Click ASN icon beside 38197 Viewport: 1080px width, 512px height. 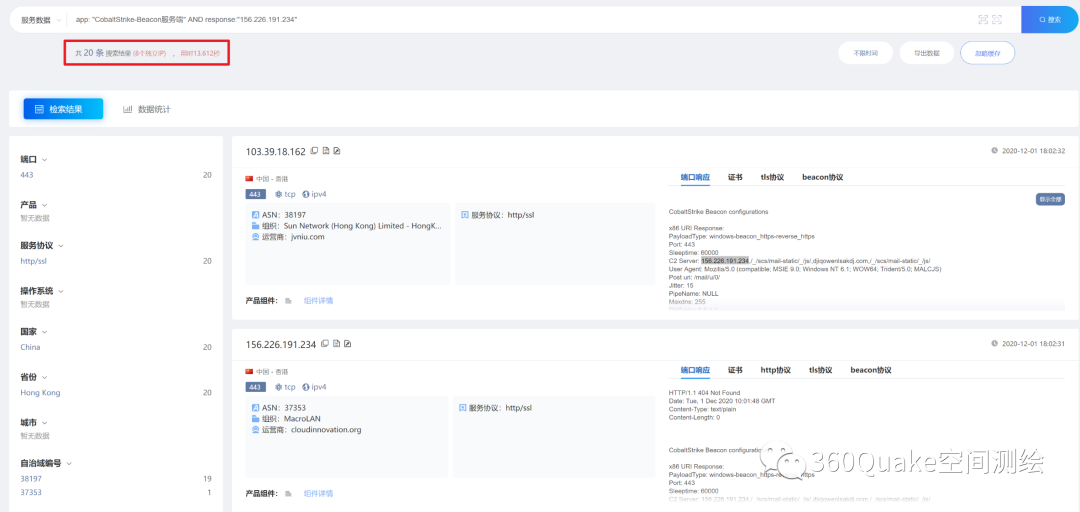pos(256,215)
